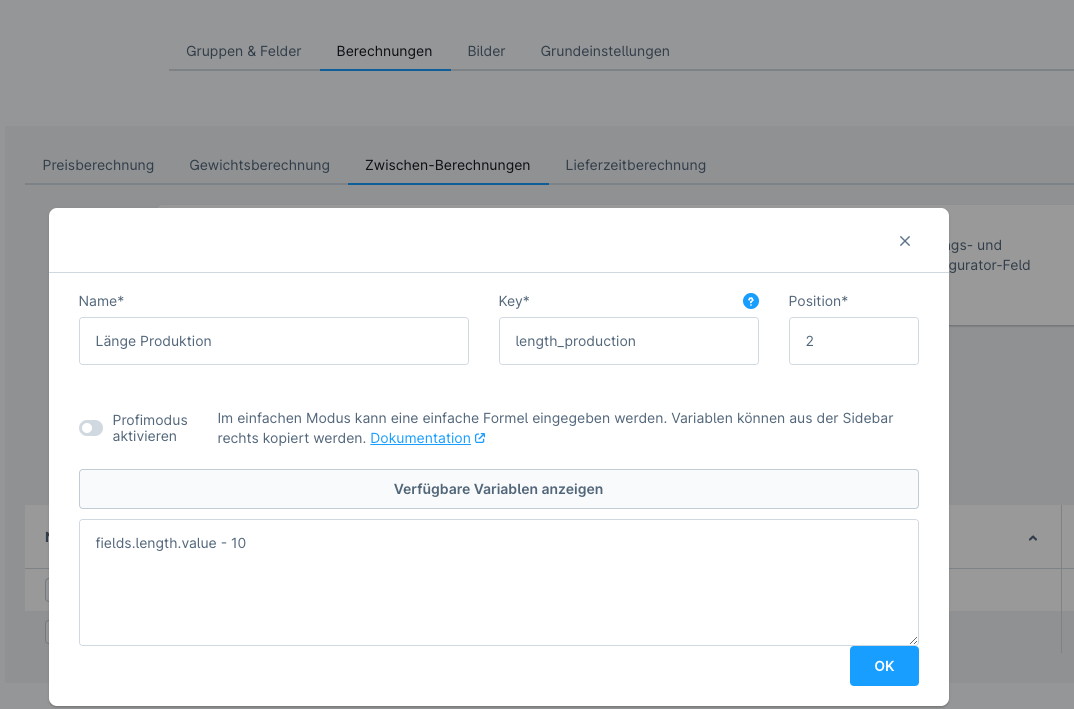
Task: Open the Grundeinstellungen tab
Action: tap(605, 51)
